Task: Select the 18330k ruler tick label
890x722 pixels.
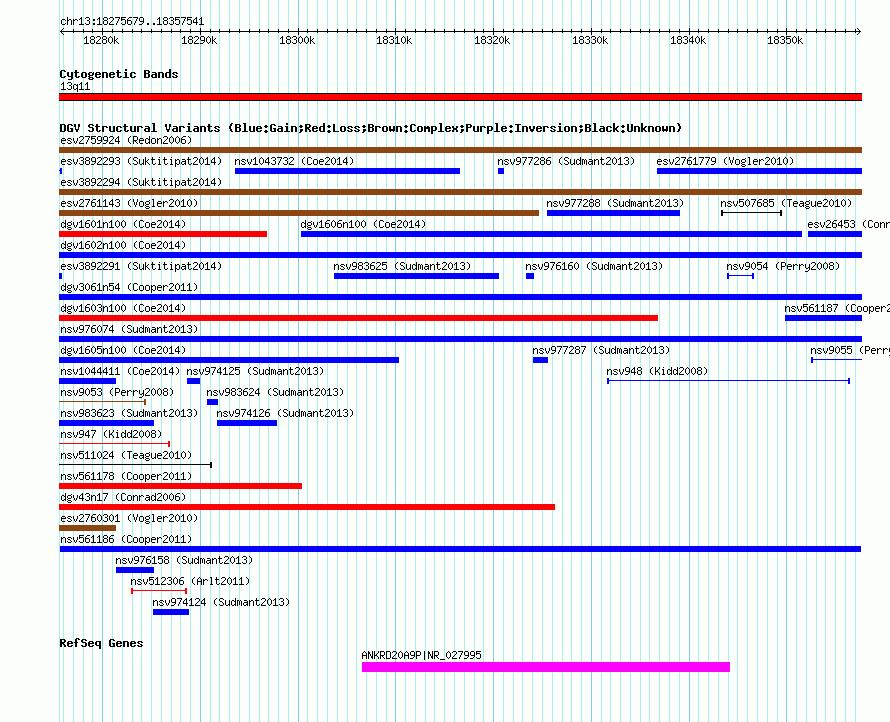Action: click(x=590, y=40)
